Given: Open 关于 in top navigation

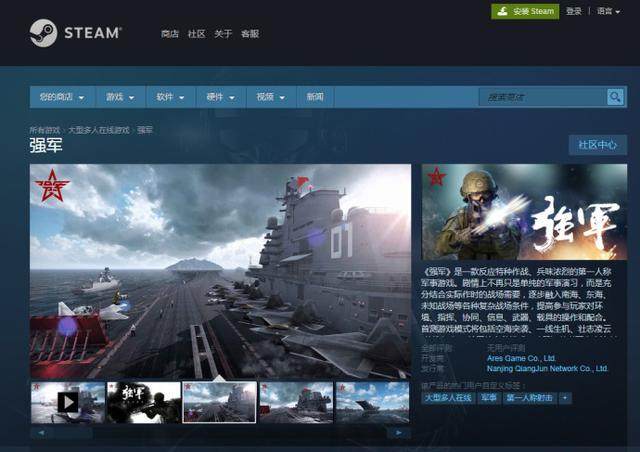Looking at the screenshot, I should [223, 34].
